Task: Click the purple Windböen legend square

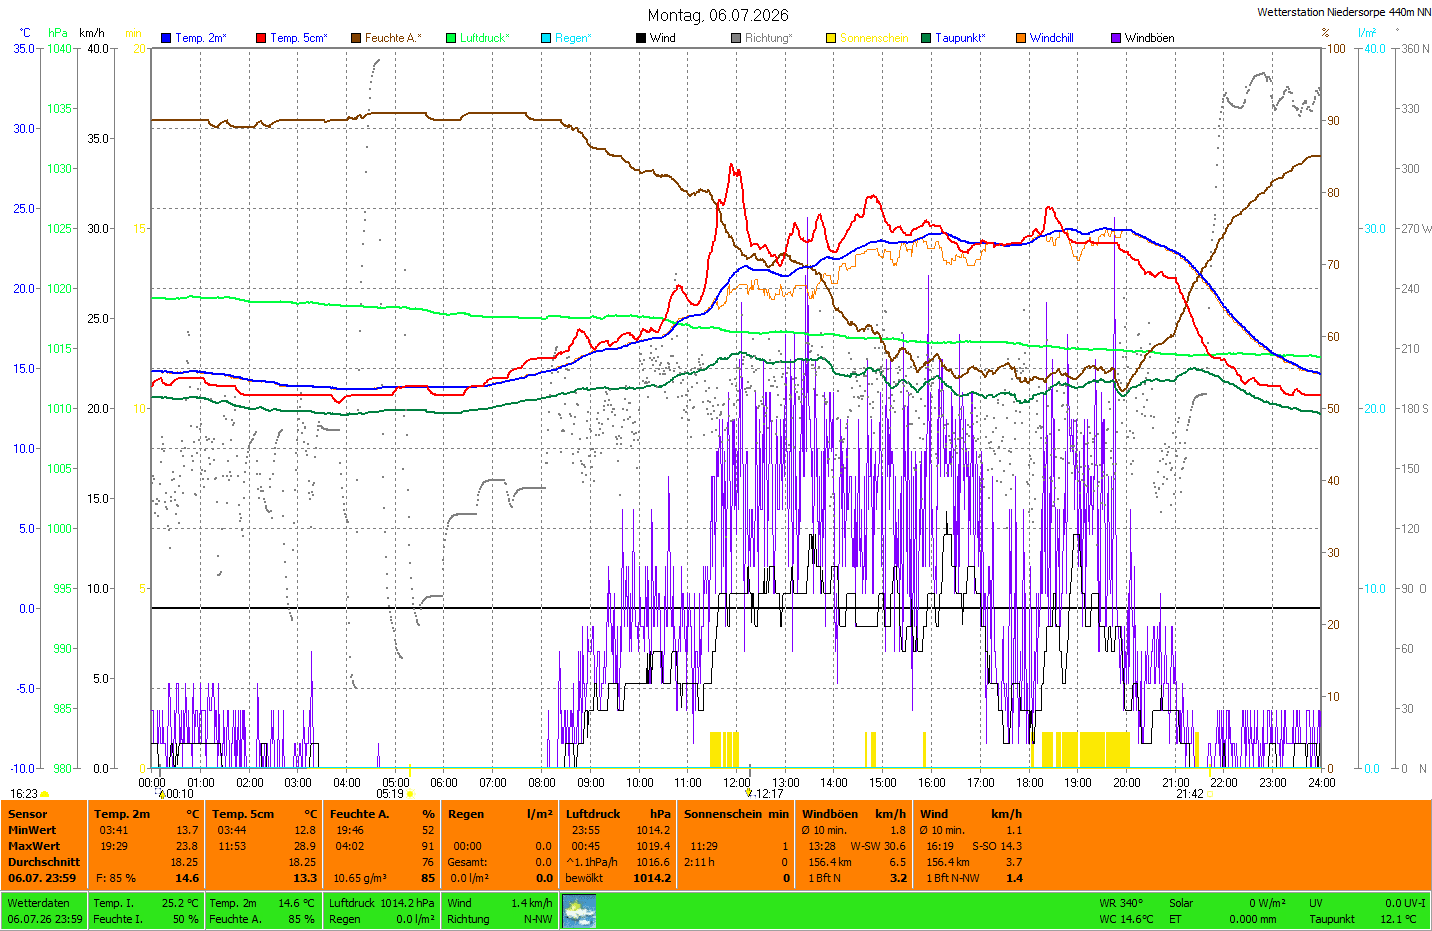Action: point(1116,38)
